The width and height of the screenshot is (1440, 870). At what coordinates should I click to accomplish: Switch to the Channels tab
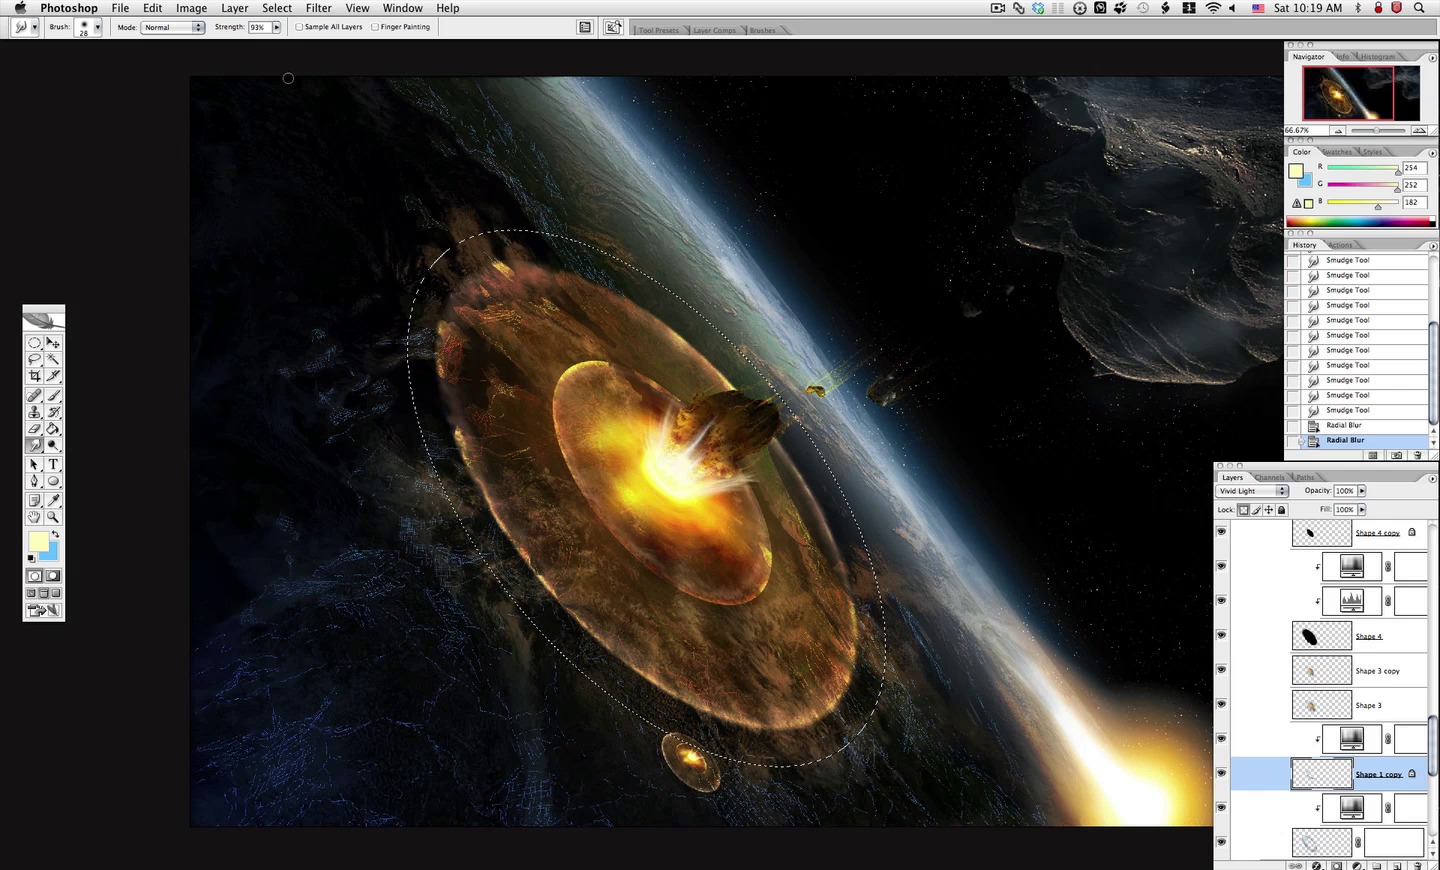(1269, 477)
